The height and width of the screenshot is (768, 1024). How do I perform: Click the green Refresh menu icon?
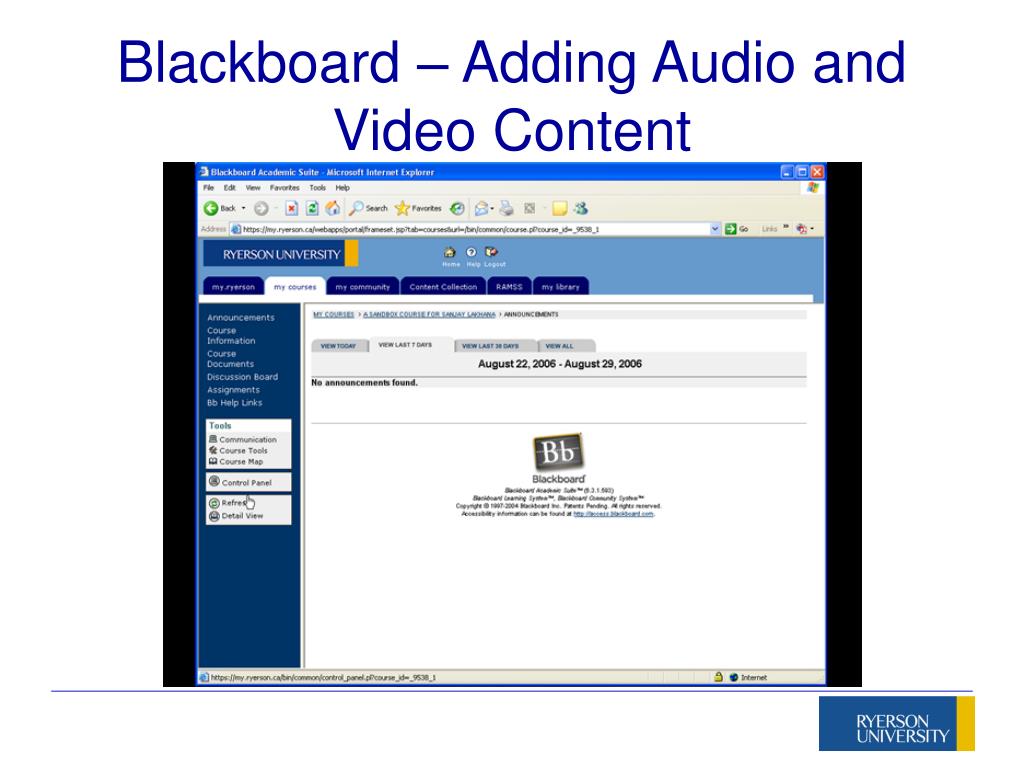[214, 503]
